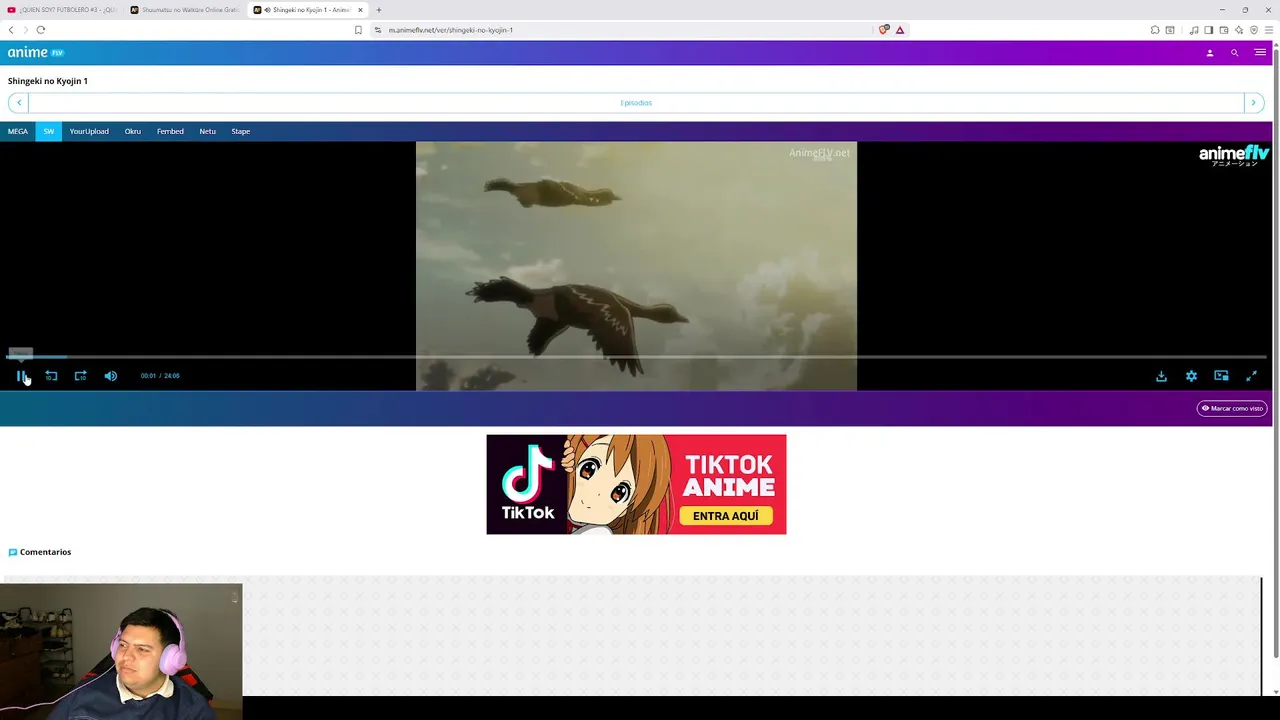Go to next episode arrow
The width and height of the screenshot is (1280, 720).
click(1254, 103)
